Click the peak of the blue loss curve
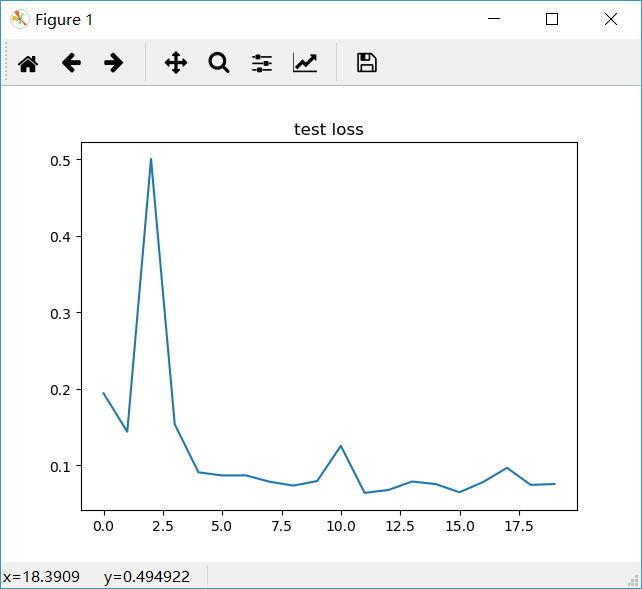The image size is (642, 589). tap(151, 159)
